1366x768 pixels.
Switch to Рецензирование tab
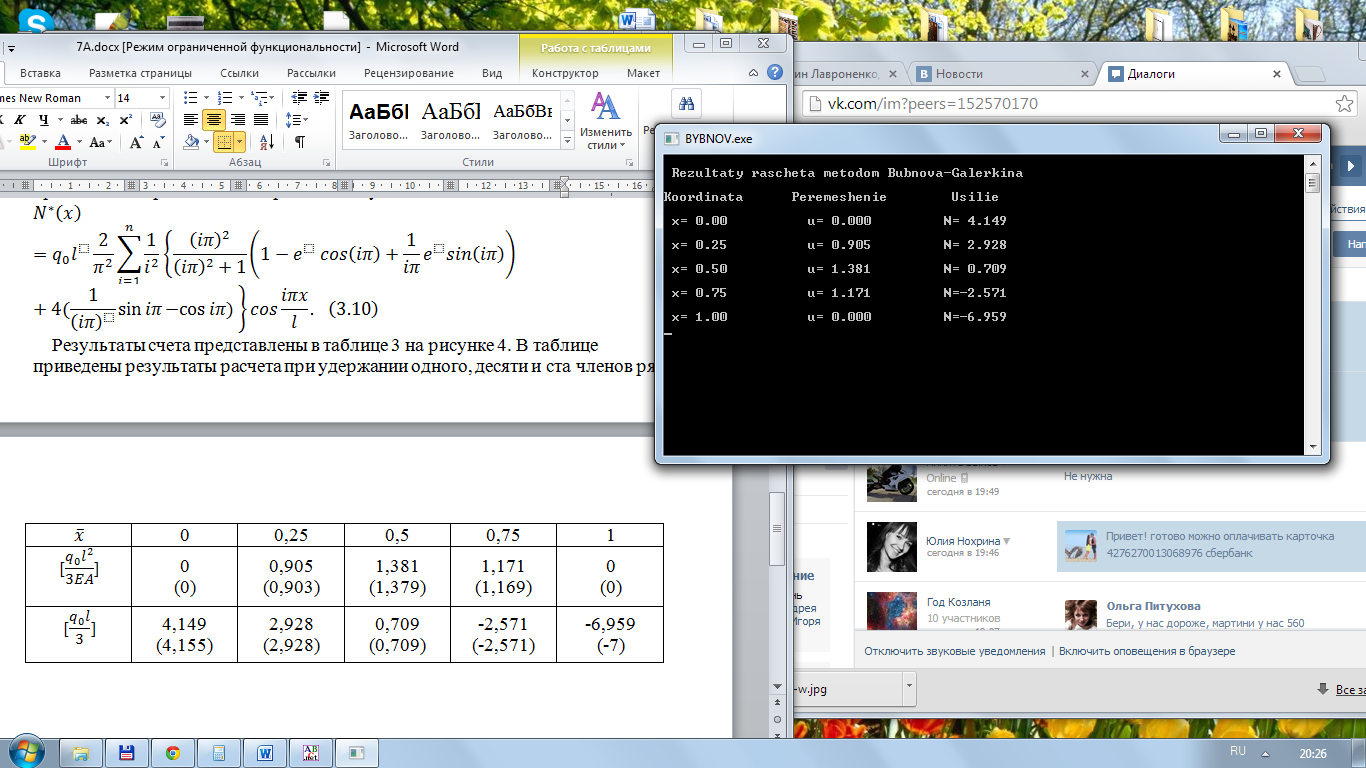[x=408, y=73]
